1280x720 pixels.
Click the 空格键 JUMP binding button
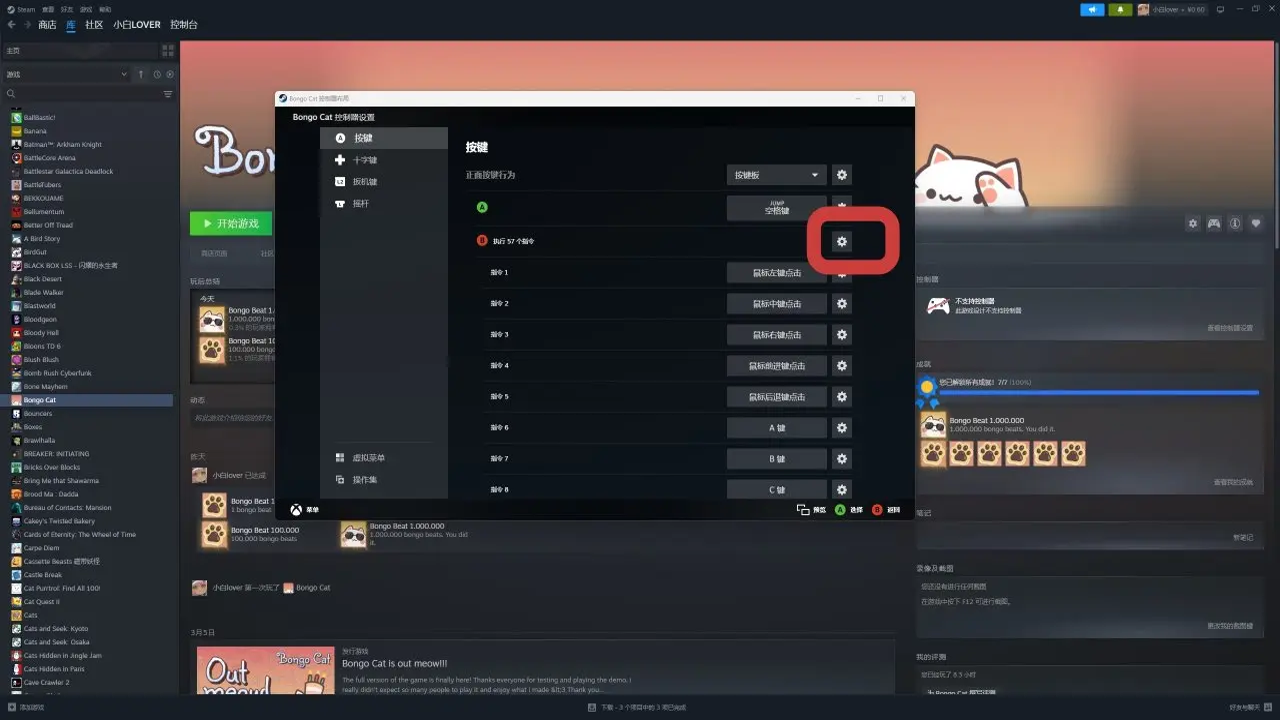click(x=776, y=208)
